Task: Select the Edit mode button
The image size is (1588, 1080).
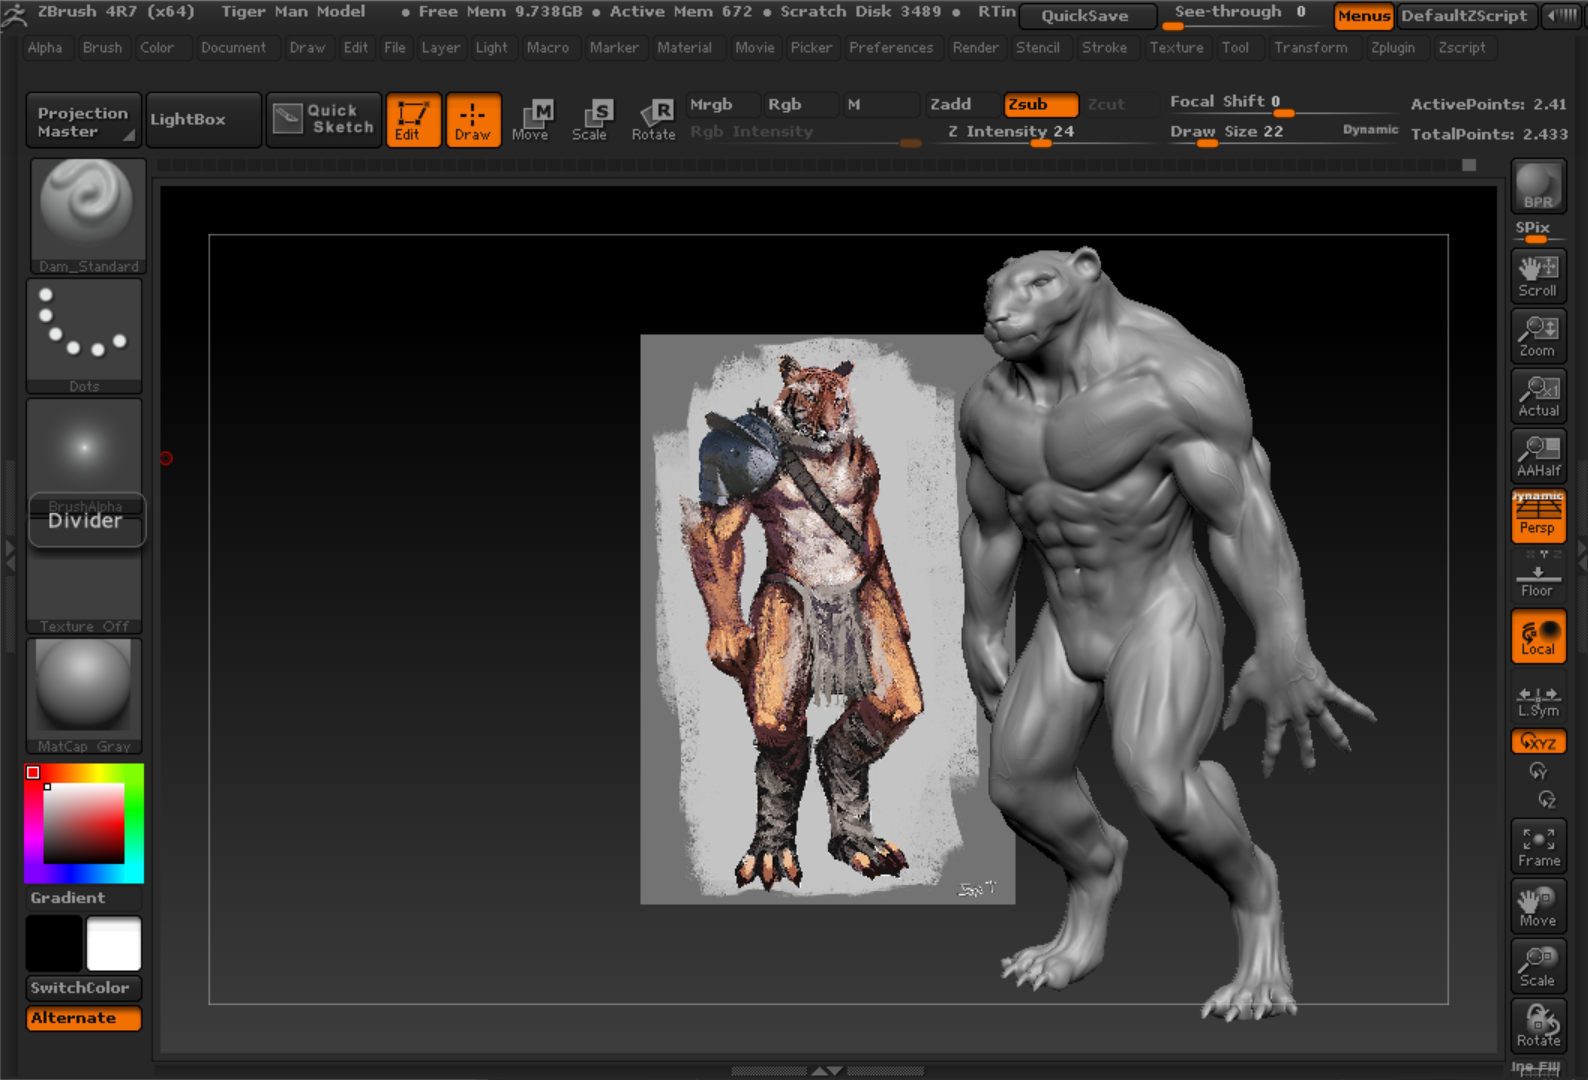Action: (x=413, y=121)
